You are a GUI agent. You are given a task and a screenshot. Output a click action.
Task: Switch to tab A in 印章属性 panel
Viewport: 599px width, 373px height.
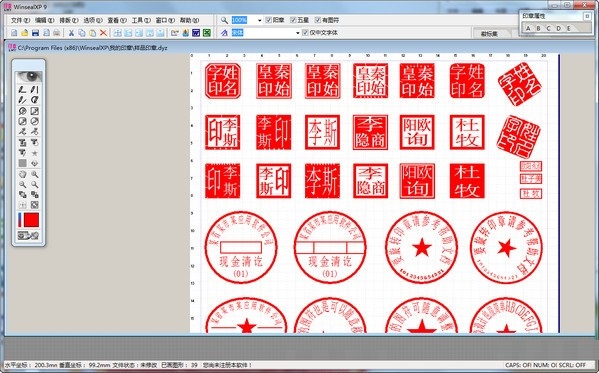[528, 28]
